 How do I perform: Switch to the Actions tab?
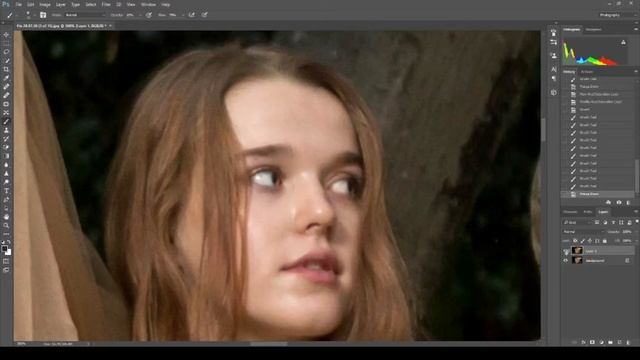[x=587, y=71]
